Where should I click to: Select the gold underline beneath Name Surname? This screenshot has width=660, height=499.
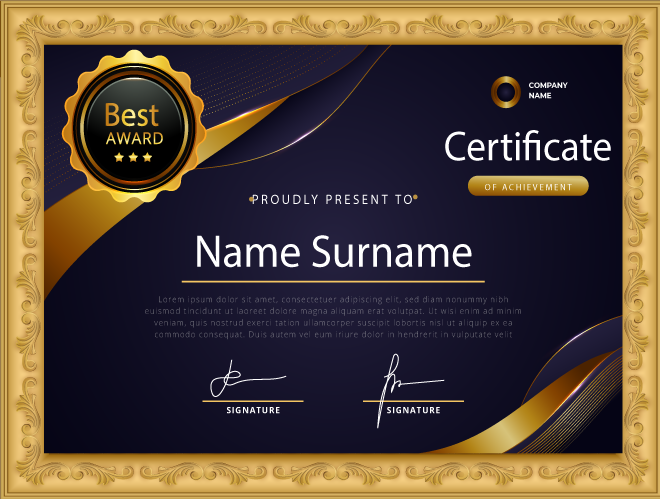point(332,282)
